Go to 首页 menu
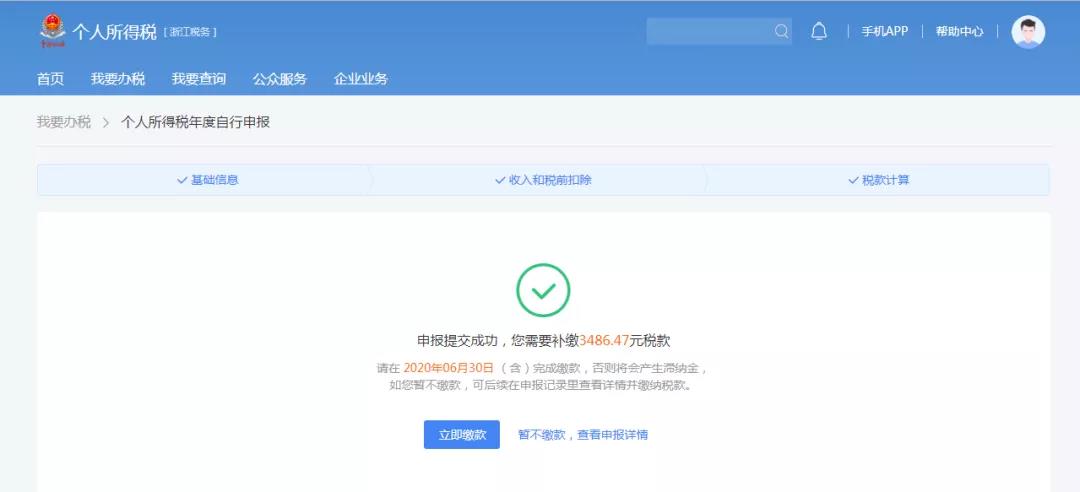 pos(50,79)
